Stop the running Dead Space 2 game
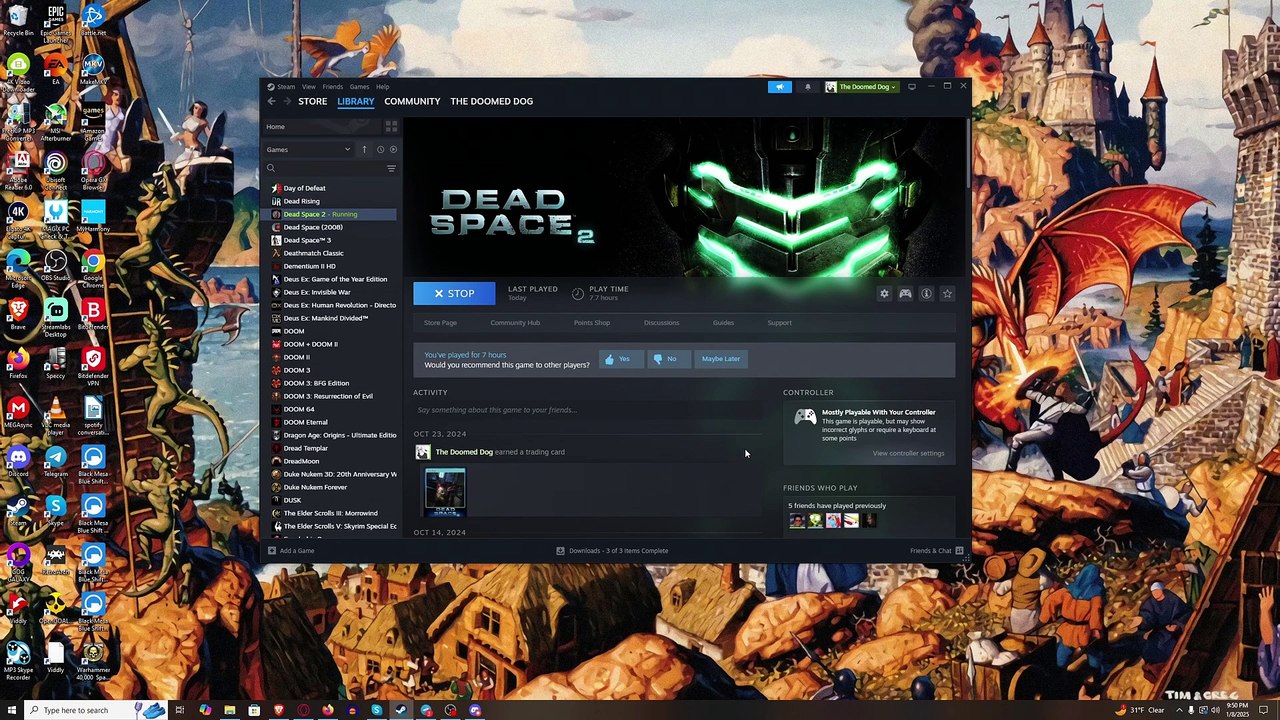 click(x=454, y=293)
